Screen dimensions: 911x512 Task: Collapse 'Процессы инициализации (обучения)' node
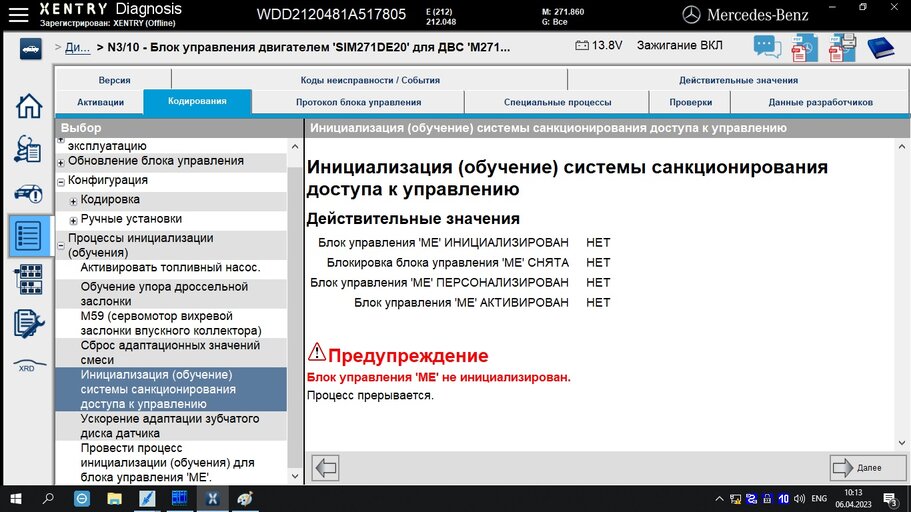[61, 246]
